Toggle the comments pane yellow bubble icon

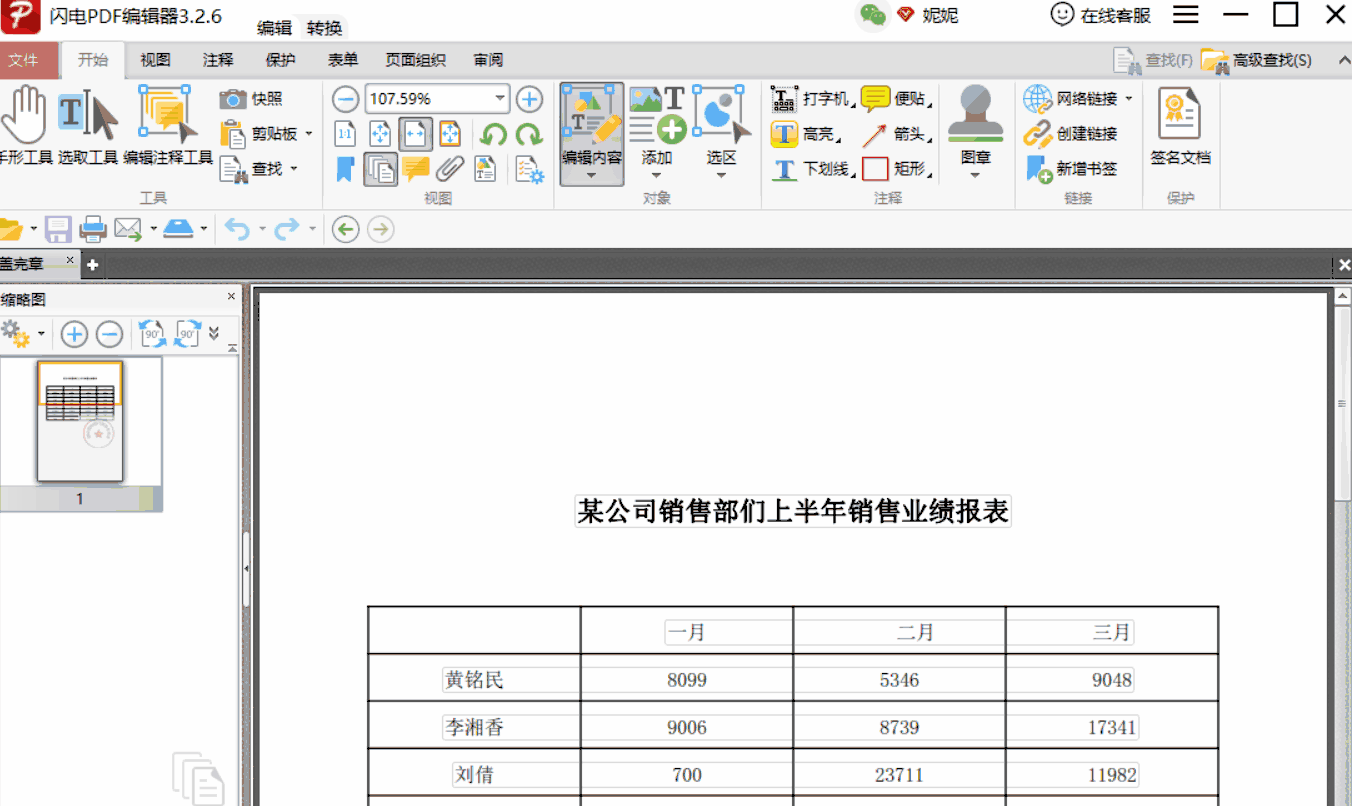(415, 169)
